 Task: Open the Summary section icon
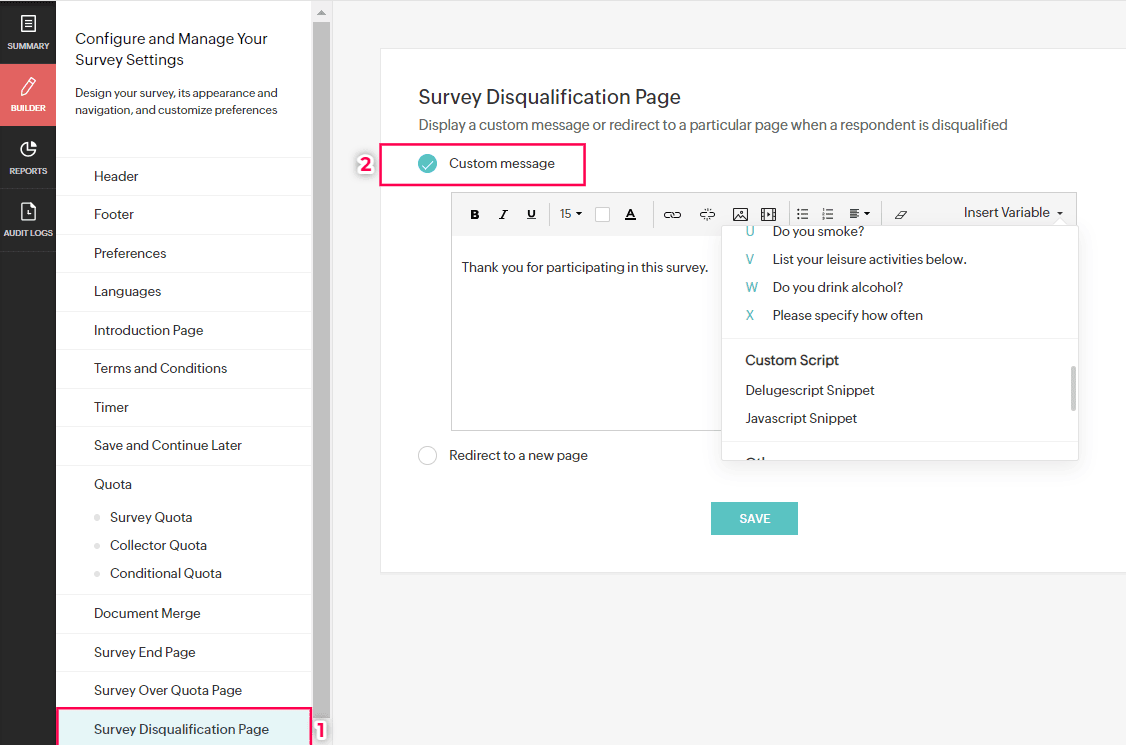pyautogui.click(x=28, y=24)
